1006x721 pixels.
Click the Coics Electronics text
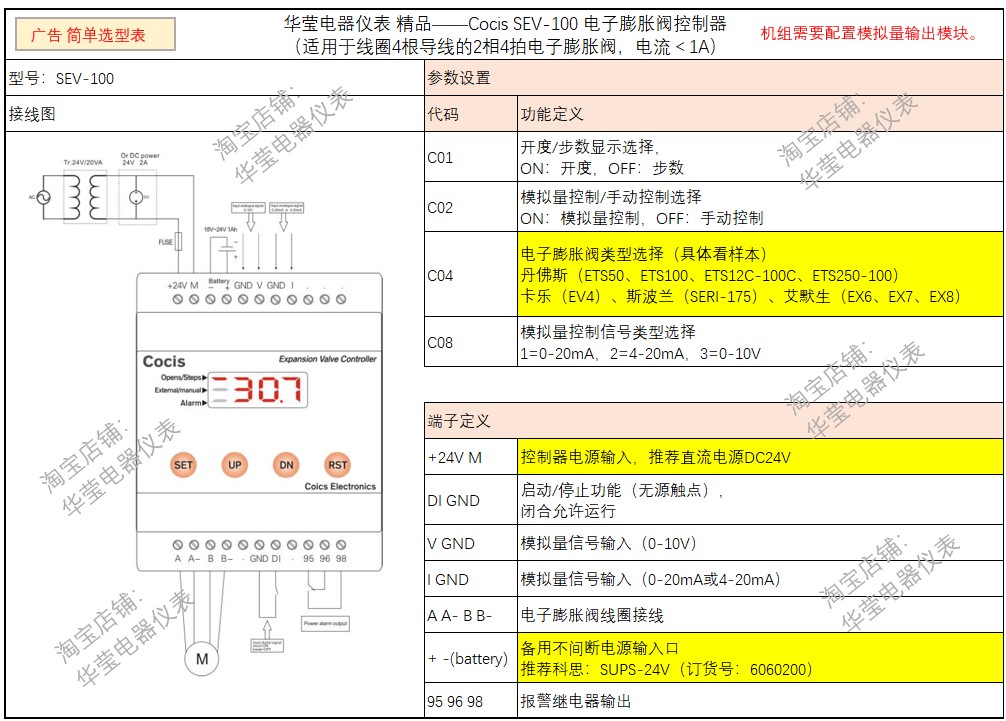tap(340, 486)
